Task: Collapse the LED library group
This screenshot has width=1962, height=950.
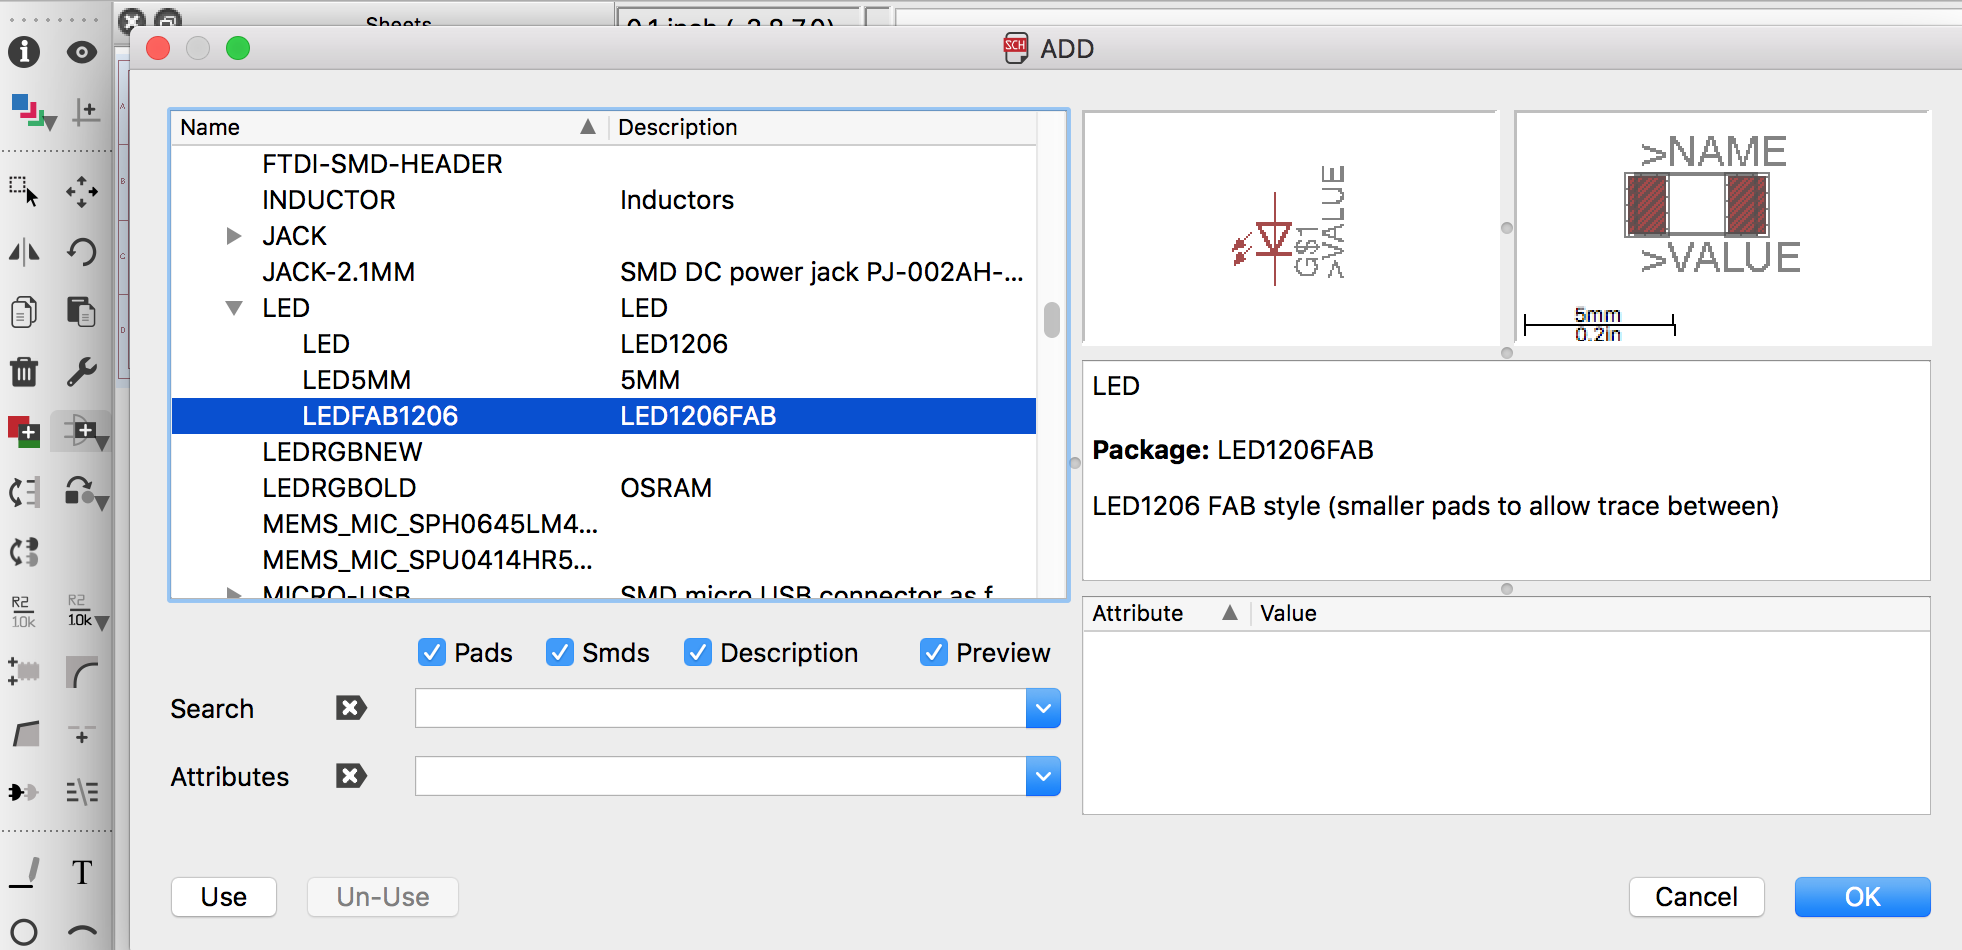Action: [233, 308]
